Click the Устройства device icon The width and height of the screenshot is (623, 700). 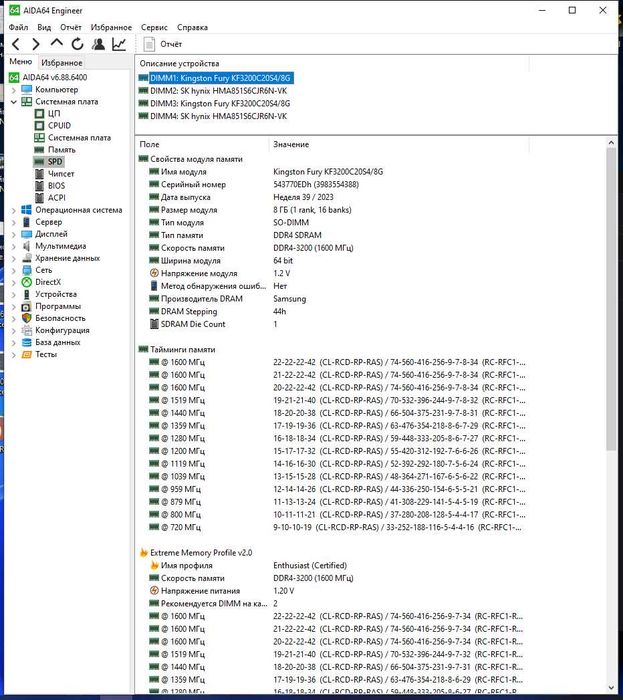click(x=27, y=294)
